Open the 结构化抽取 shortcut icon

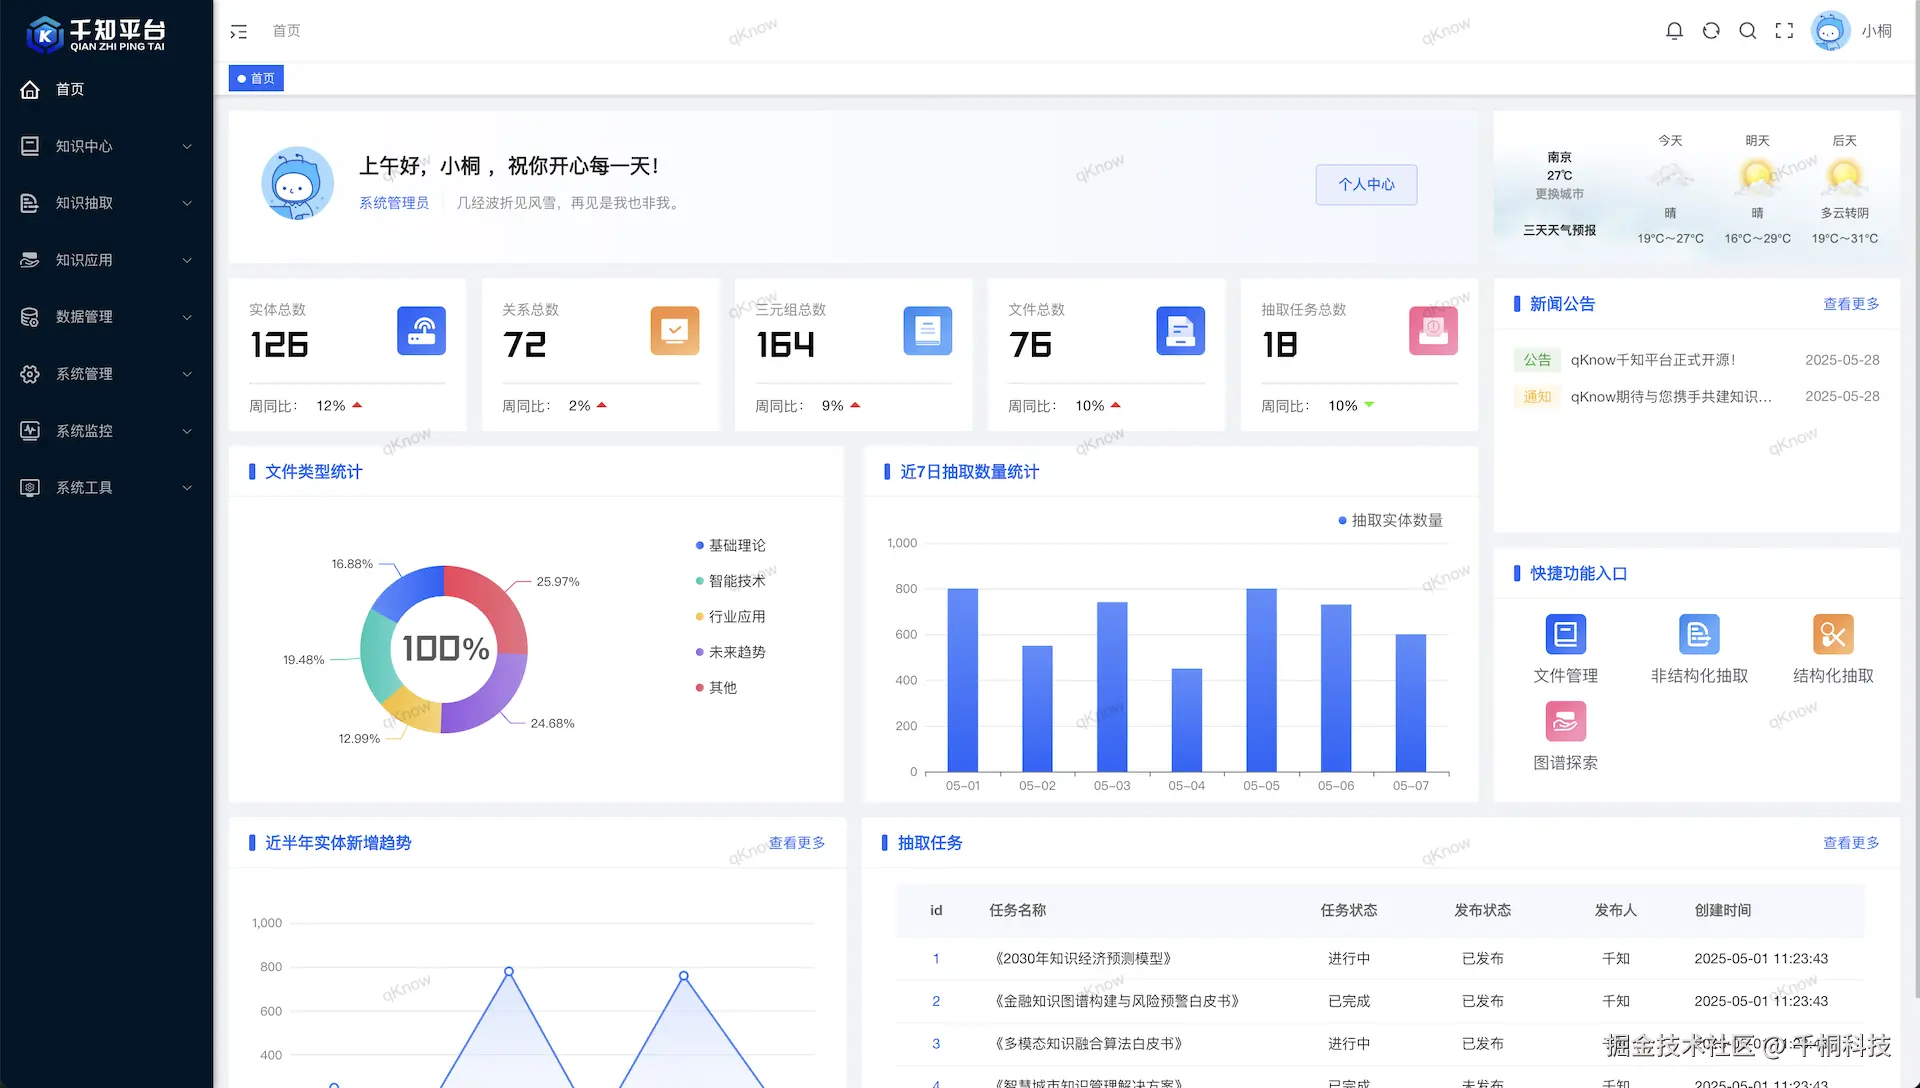coord(1832,634)
